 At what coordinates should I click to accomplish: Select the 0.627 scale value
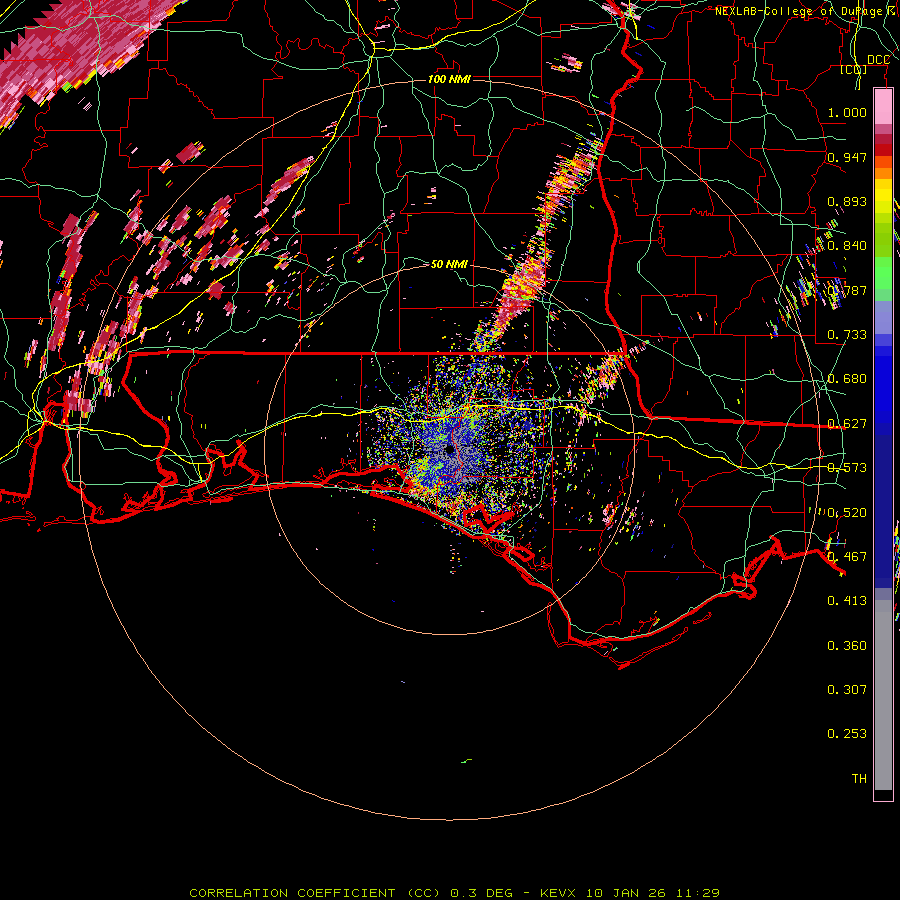click(847, 424)
